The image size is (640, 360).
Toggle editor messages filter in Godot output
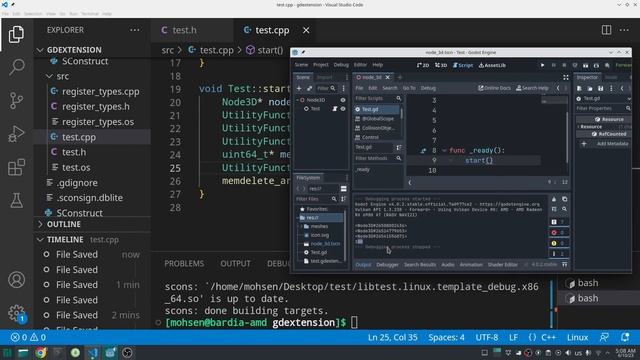pos(558,254)
